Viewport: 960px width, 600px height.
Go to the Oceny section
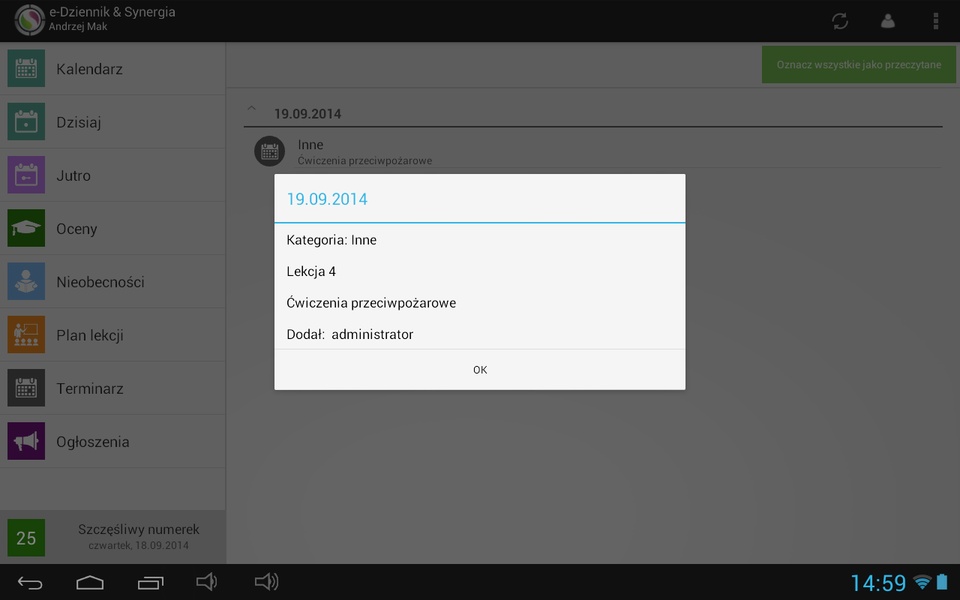(x=113, y=228)
